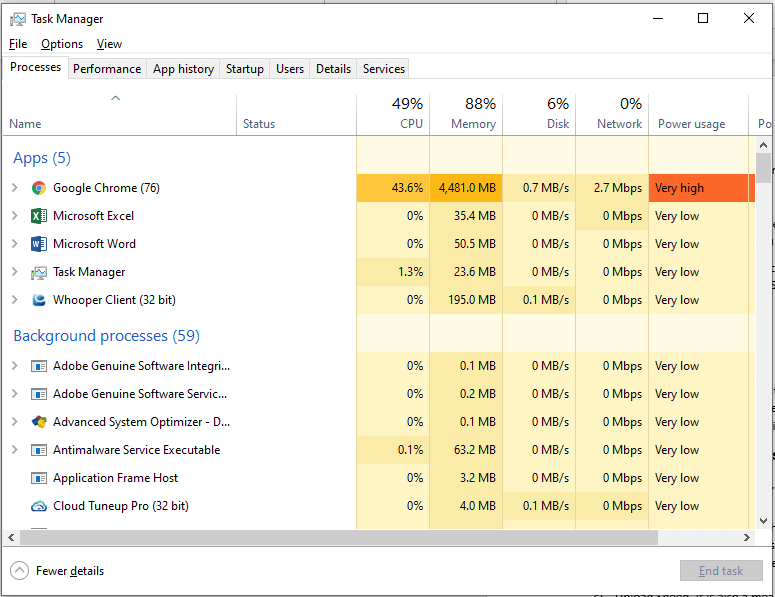Click the Microsoft Excel icon
This screenshot has height=597, width=775.
click(x=39, y=216)
